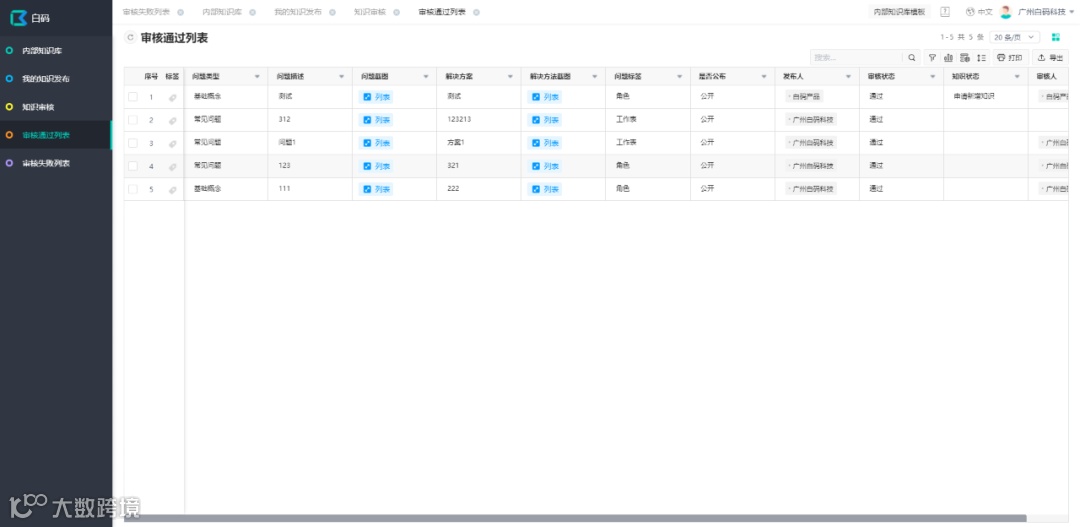Open 问题截图 列表 in row 1
Viewport: 1080px width, 527px height.
click(x=376, y=97)
